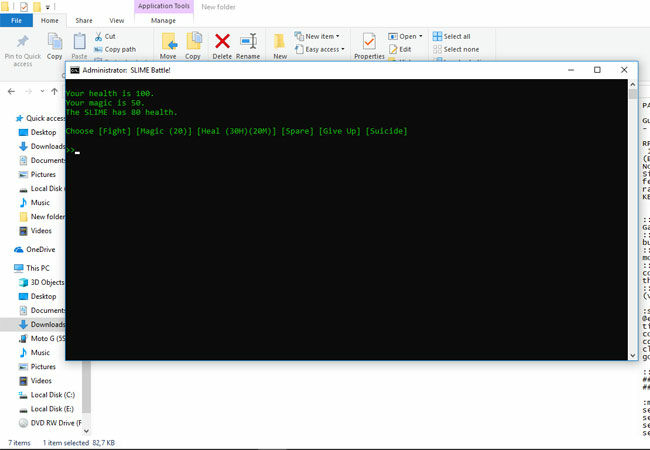
Task: Click the Cut scissors icon
Action: click(98, 36)
